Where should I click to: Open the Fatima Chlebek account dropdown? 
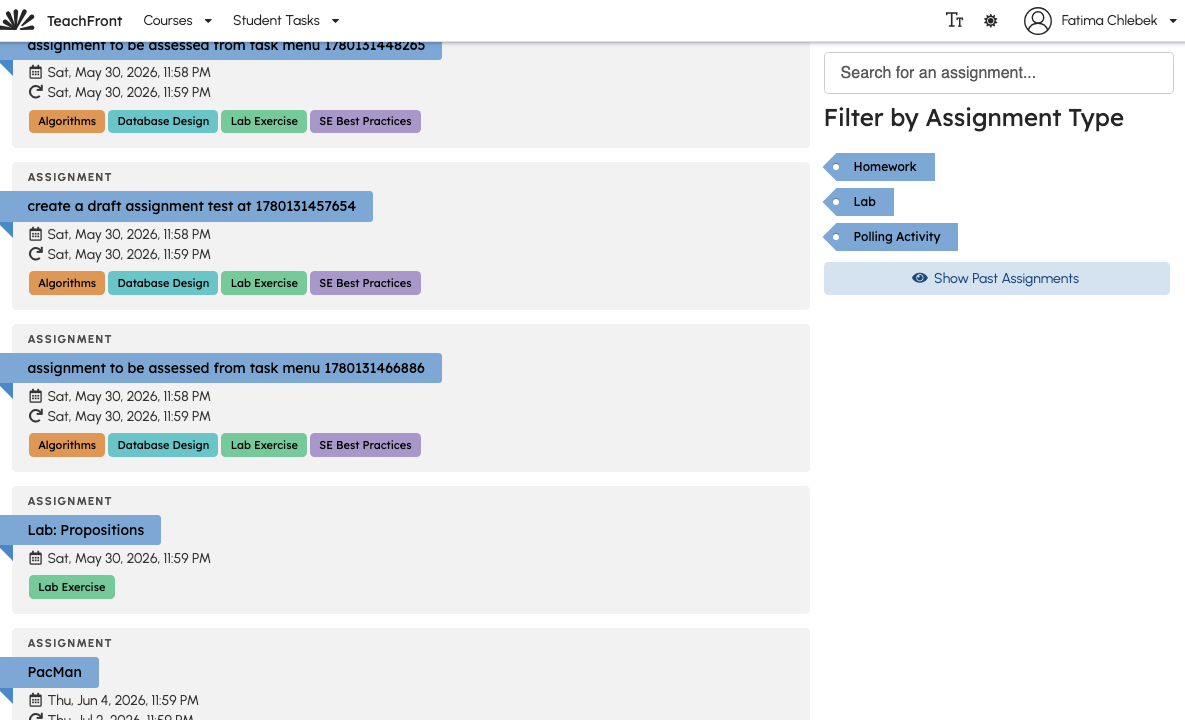click(1118, 20)
